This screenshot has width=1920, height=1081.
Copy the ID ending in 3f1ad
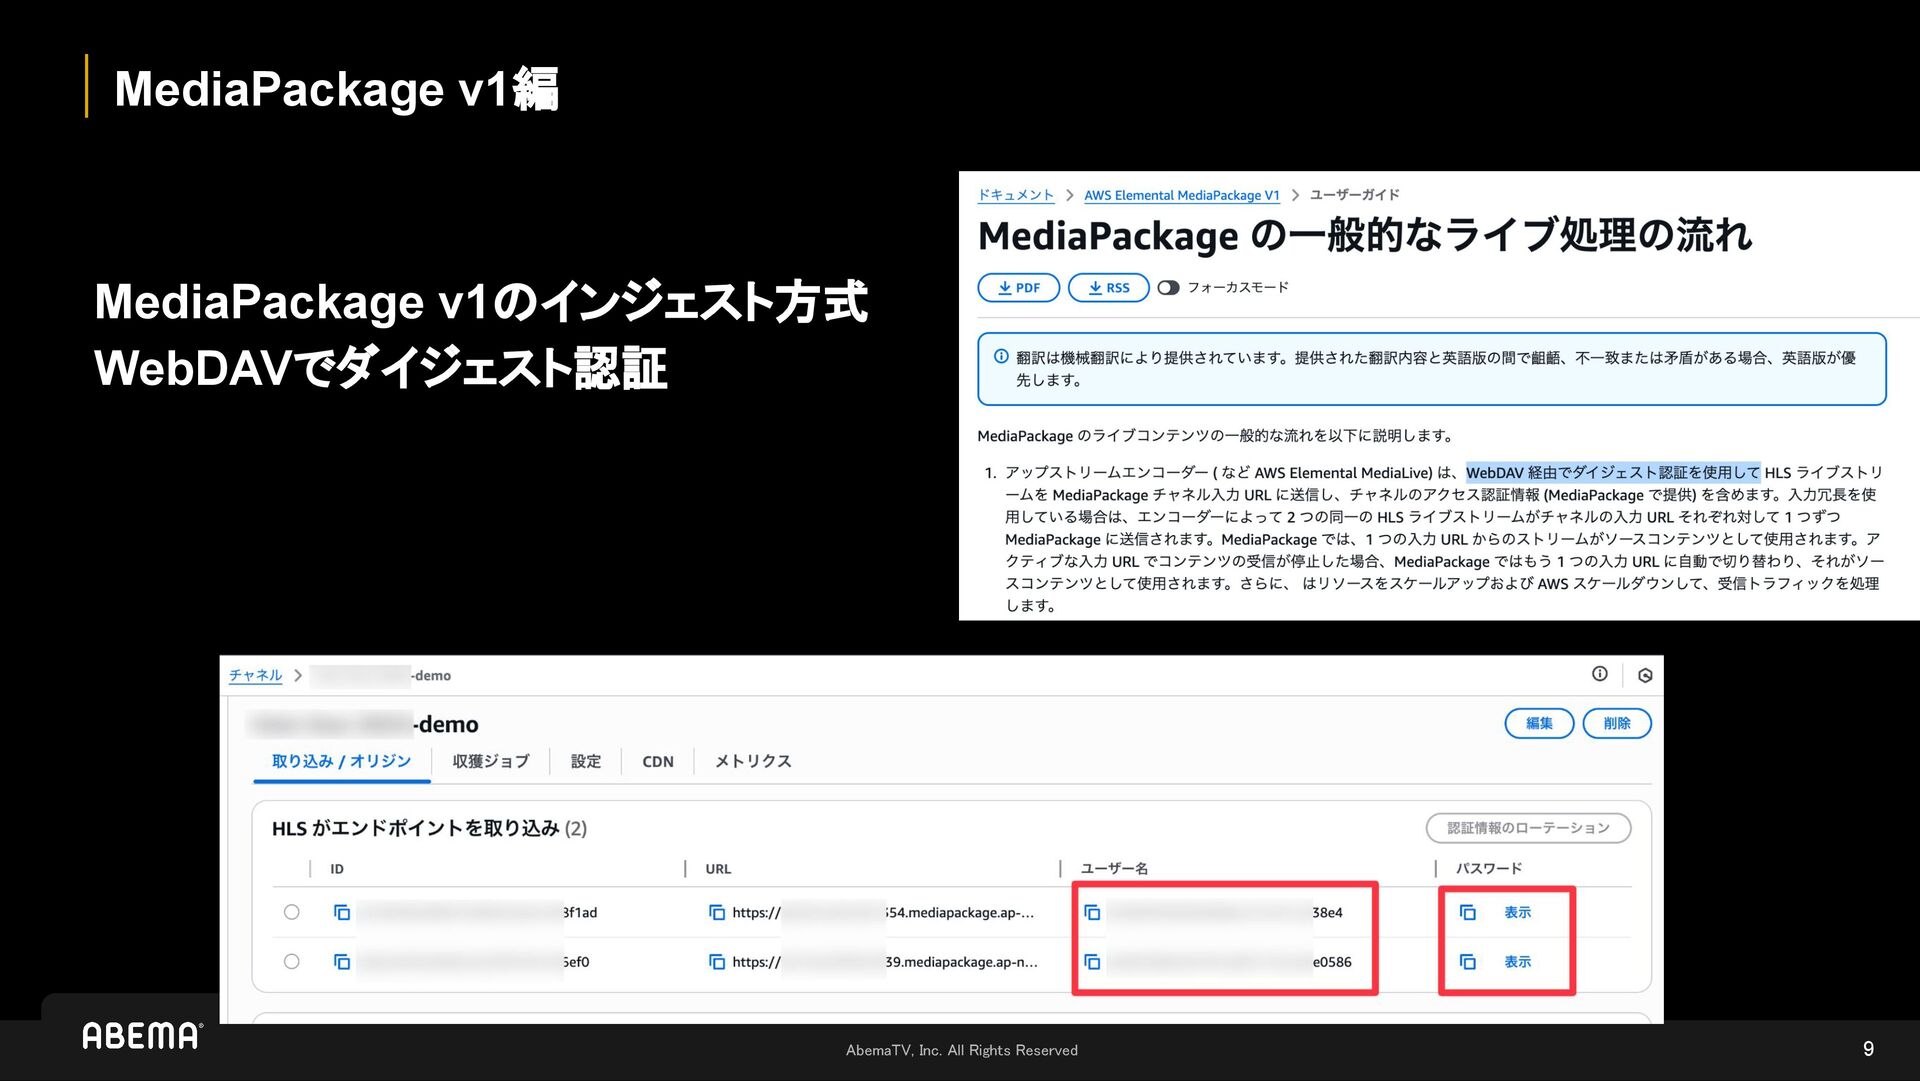[x=342, y=912]
